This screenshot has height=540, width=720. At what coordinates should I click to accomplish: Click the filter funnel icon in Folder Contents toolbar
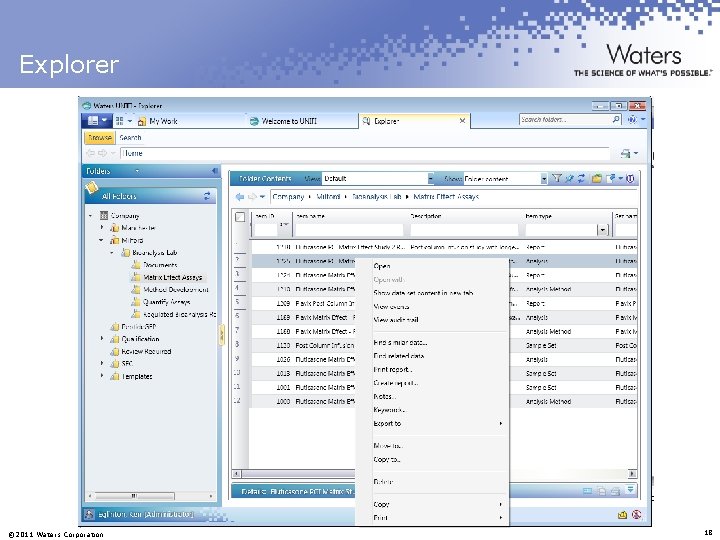pyautogui.click(x=557, y=178)
